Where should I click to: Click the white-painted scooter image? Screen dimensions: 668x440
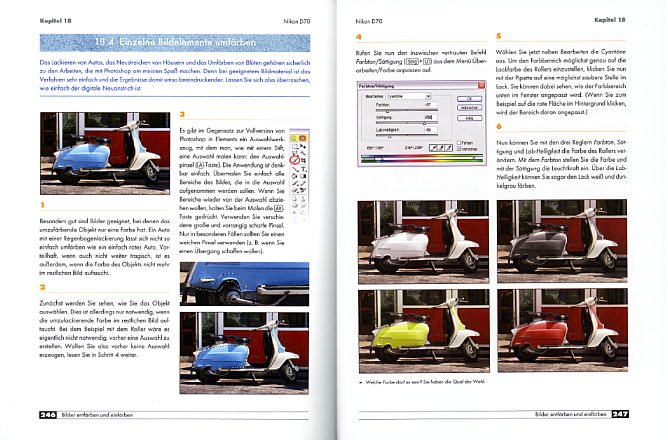coord(423,242)
